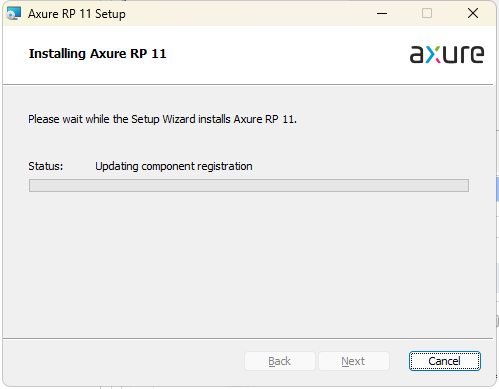The height and width of the screenshot is (389, 499).
Task: Click the Axure logo
Action: coord(447,54)
